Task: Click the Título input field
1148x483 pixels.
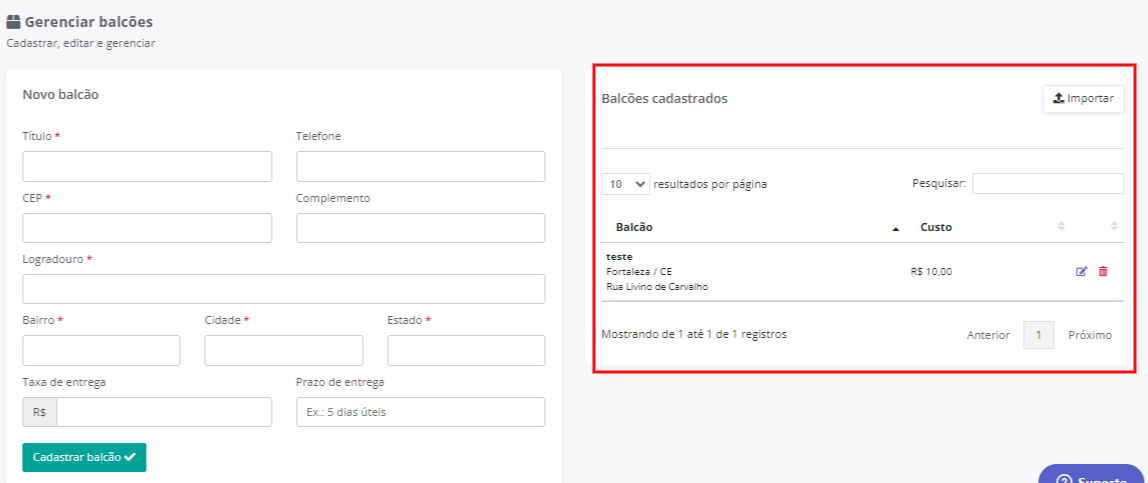Action: point(147,166)
